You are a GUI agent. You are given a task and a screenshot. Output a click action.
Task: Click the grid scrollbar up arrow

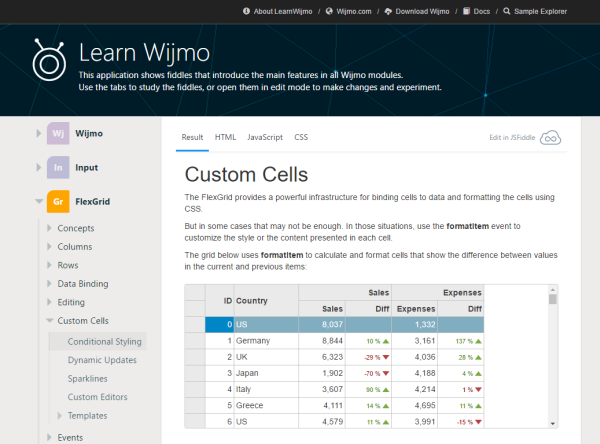click(x=552, y=290)
